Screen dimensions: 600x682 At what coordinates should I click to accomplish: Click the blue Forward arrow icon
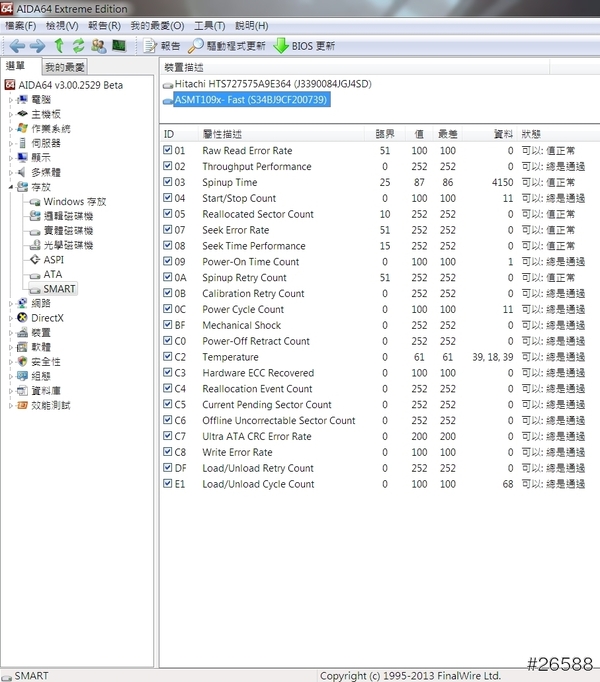[37, 46]
